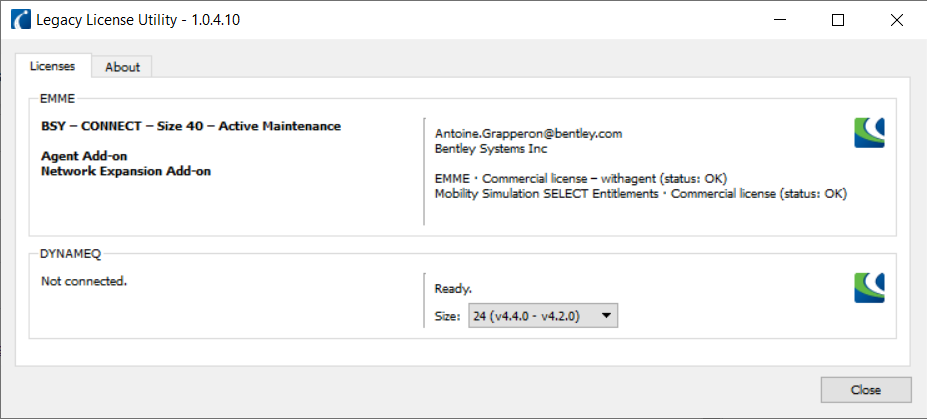This screenshot has height=419, width=927.
Task: Click the DYNAMEQ logo icon
Action: coord(869,287)
